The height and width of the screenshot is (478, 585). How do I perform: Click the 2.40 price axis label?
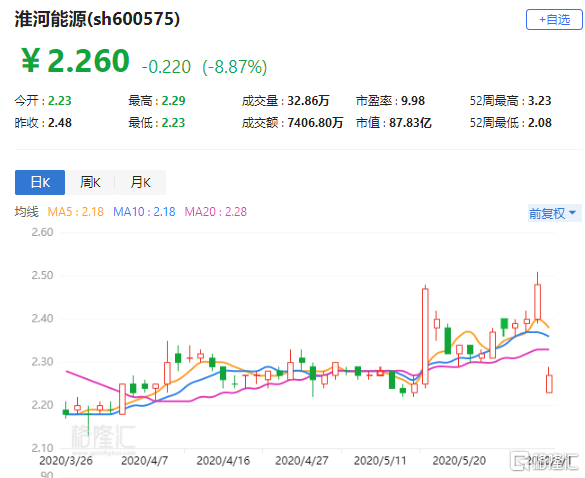click(42, 319)
